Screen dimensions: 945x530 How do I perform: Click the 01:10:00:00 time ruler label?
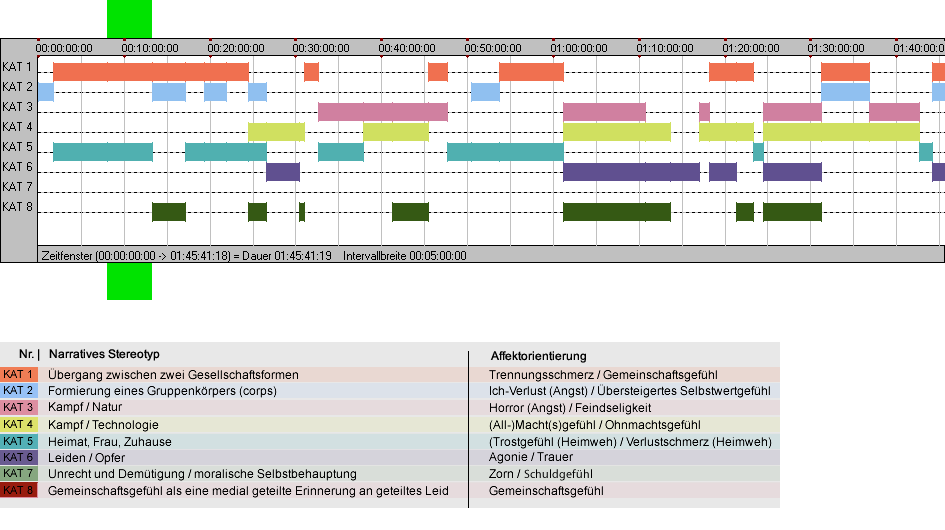(x=665, y=48)
